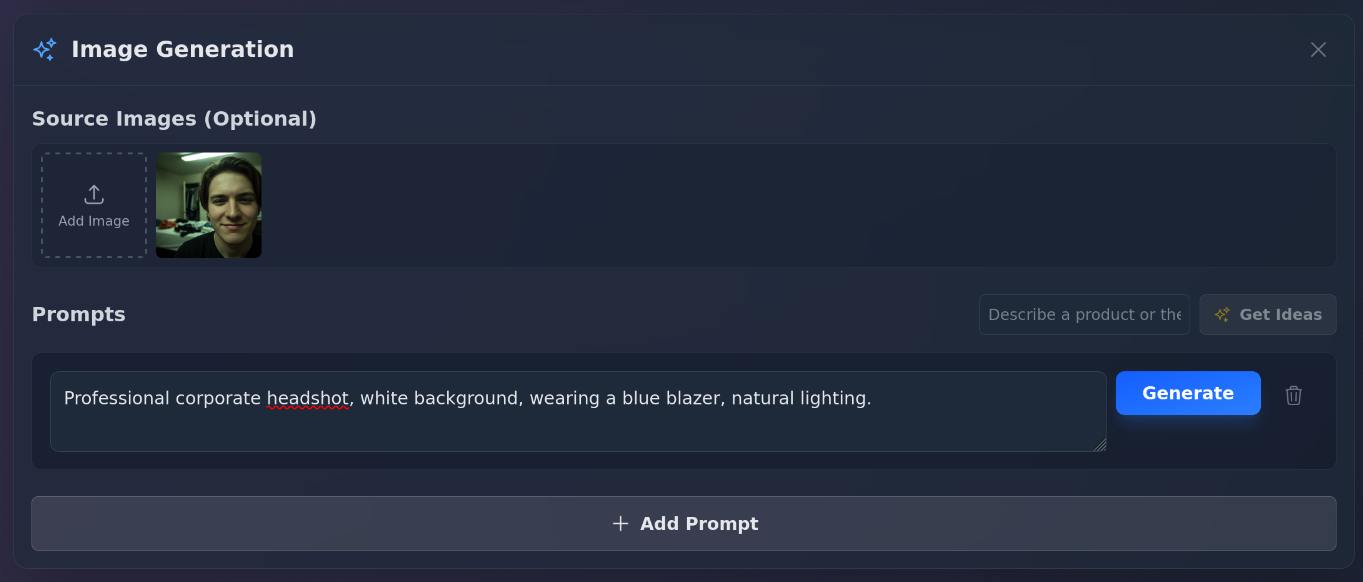Delete the prompt using the trash icon
The height and width of the screenshot is (582, 1363).
click(x=1294, y=395)
